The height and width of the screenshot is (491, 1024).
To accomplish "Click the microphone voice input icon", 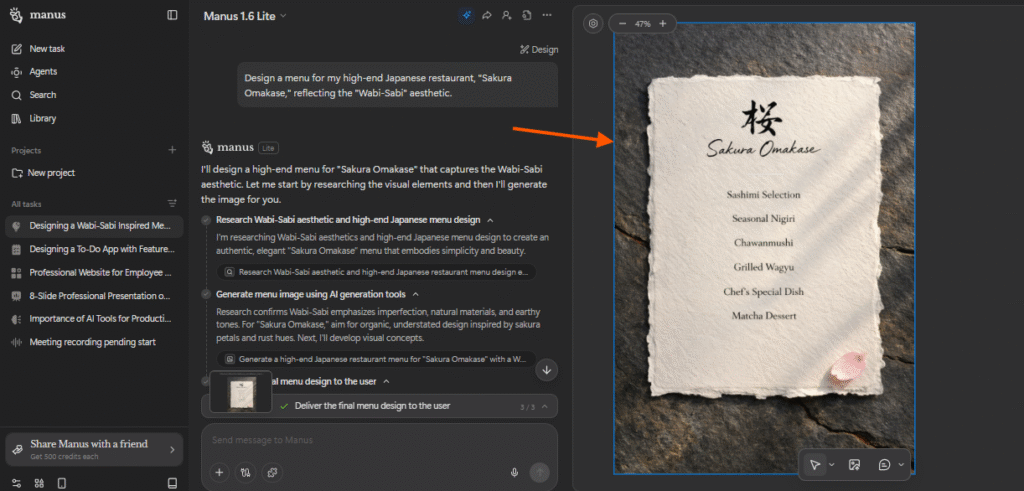I will [514, 472].
